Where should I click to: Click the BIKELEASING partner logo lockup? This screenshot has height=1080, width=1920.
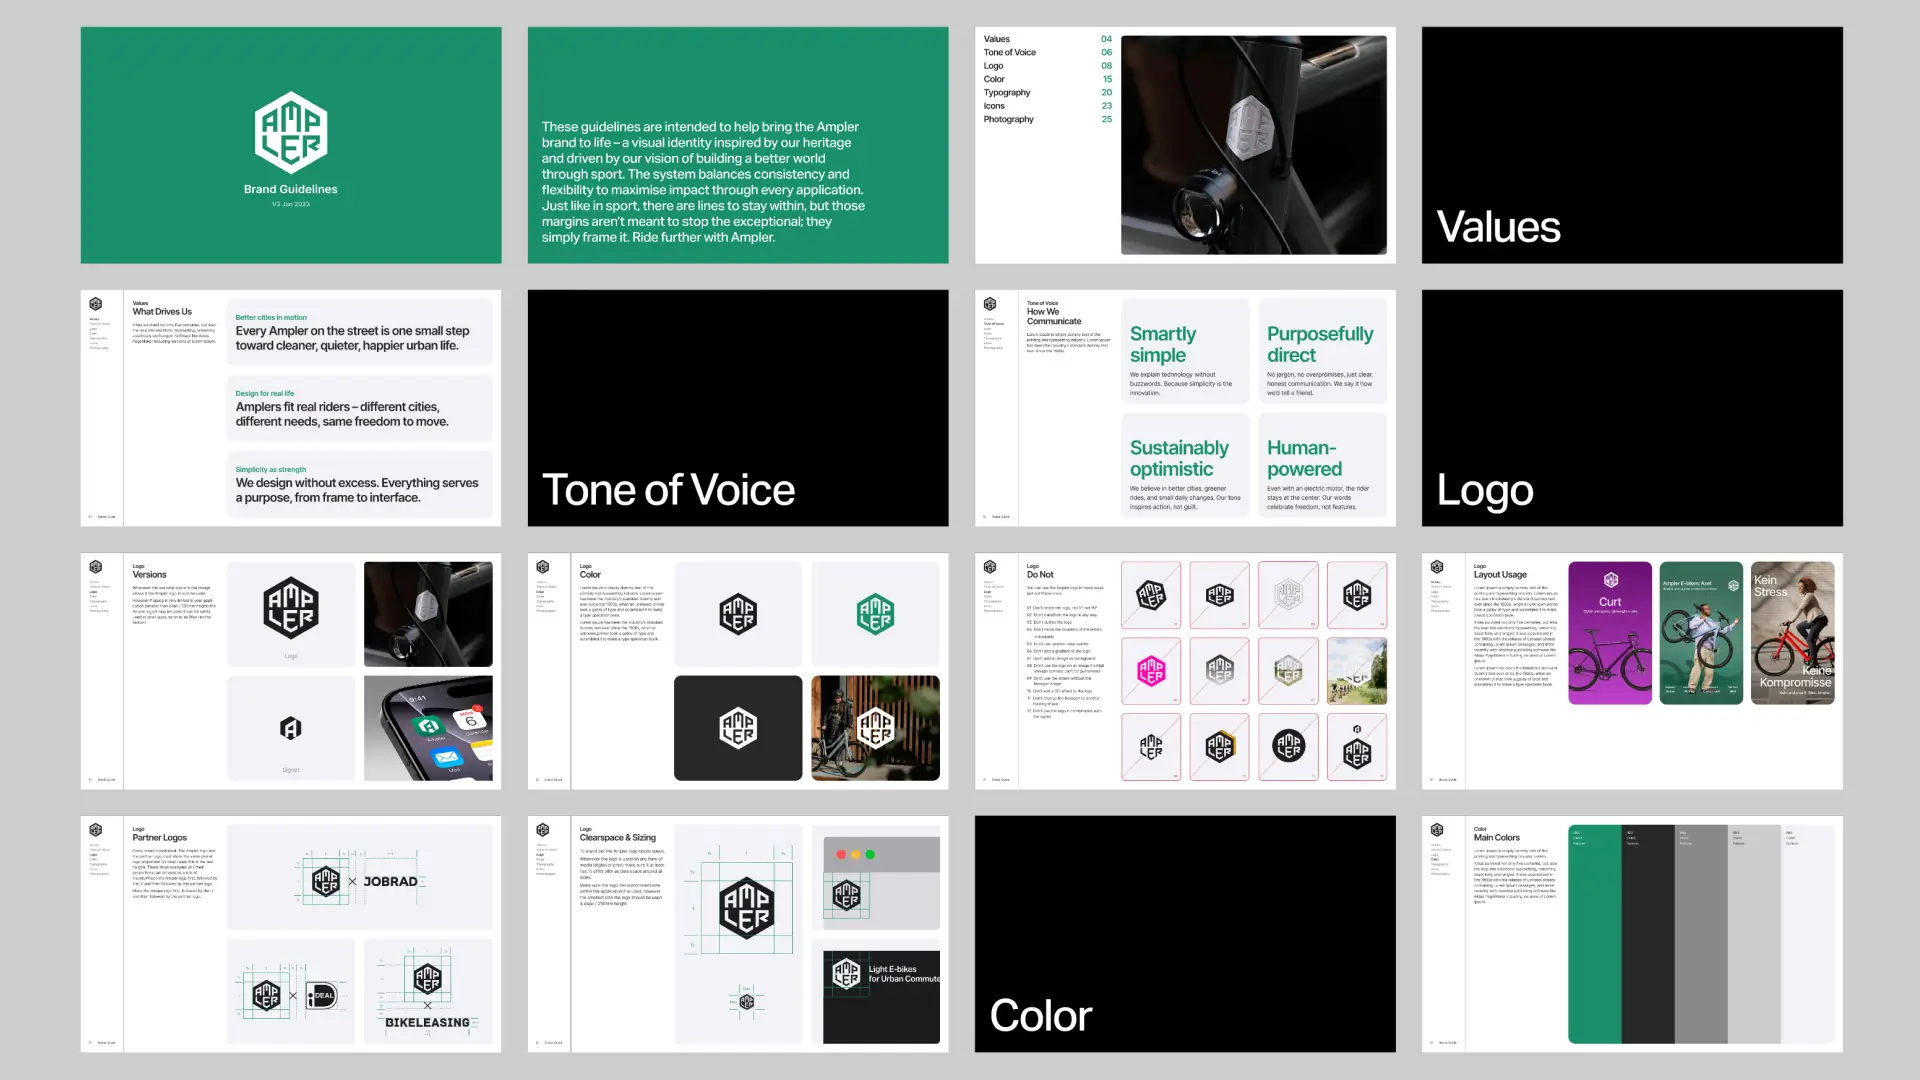pos(428,990)
